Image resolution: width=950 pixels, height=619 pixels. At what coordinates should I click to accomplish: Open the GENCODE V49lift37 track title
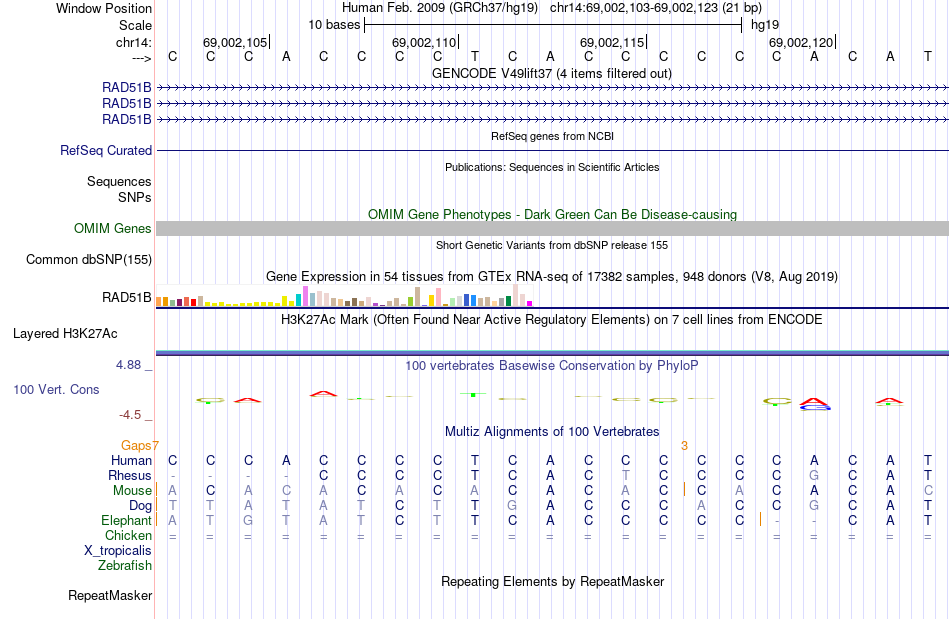(551, 73)
